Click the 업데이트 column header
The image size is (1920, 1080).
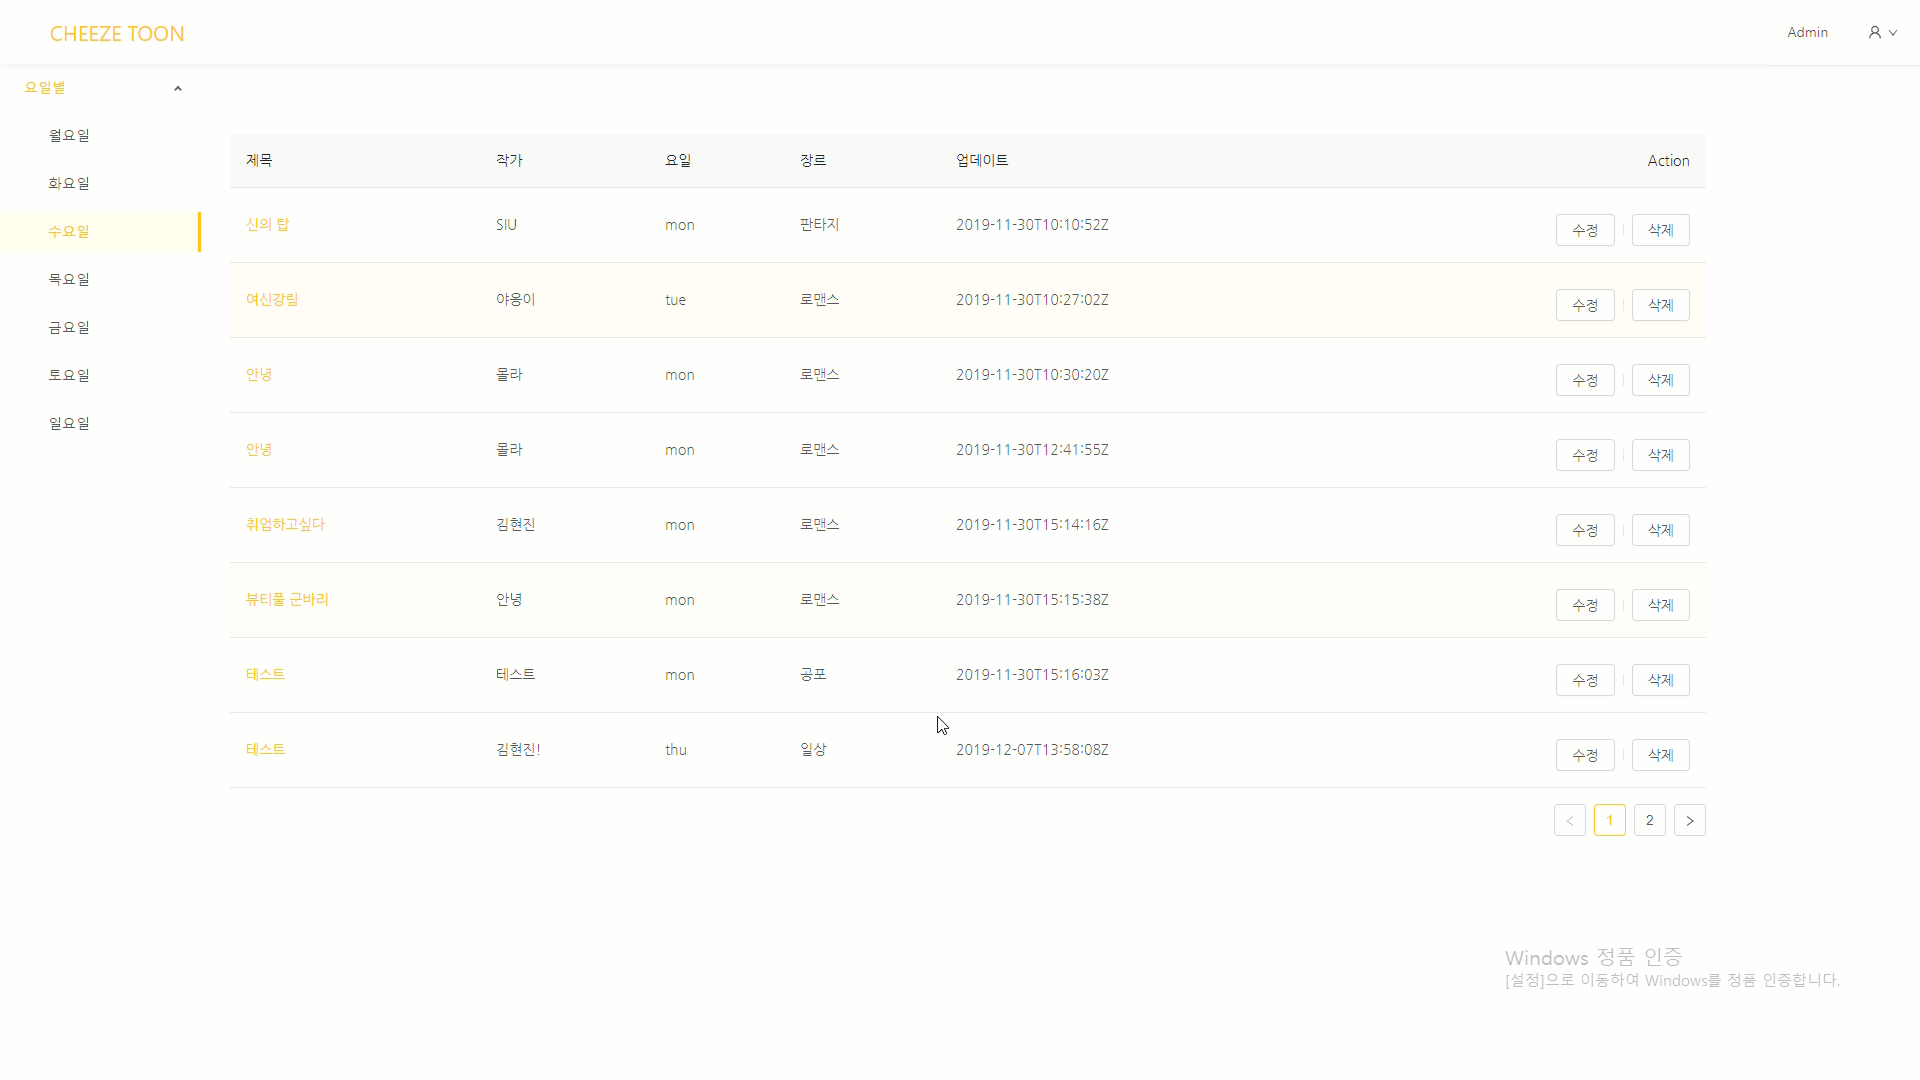(981, 160)
